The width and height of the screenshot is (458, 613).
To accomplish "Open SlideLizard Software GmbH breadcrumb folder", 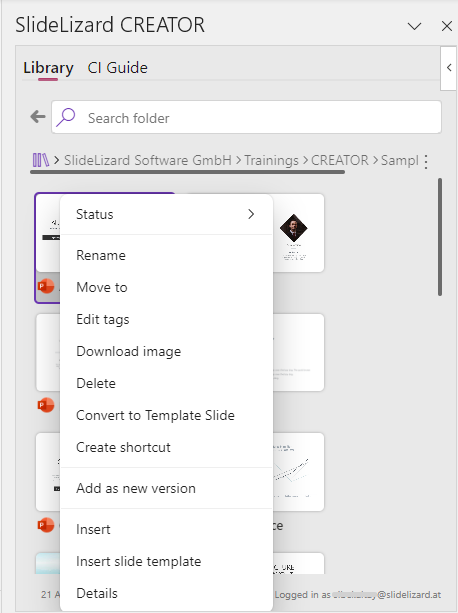I will coord(148,160).
